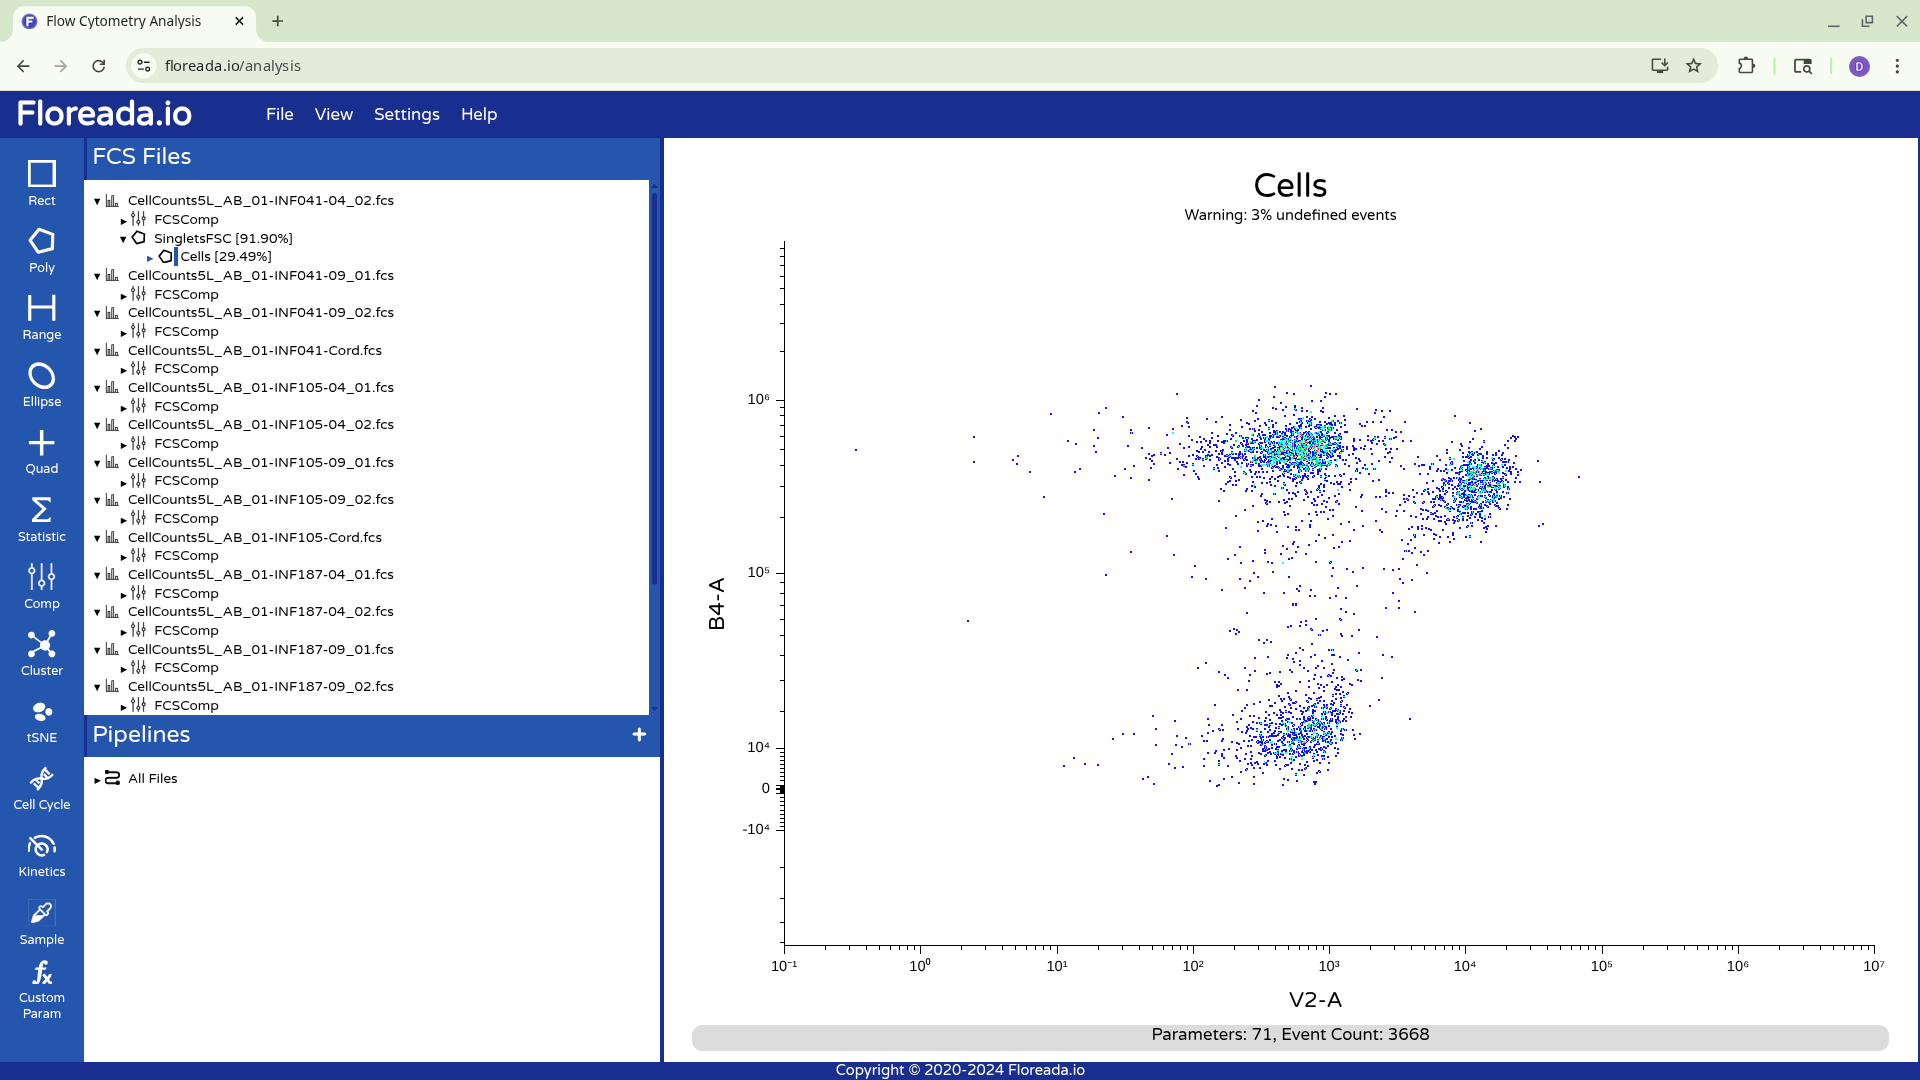1920x1080 pixels.
Task: Open the Cluster tool
Action: tap(41, 653)
